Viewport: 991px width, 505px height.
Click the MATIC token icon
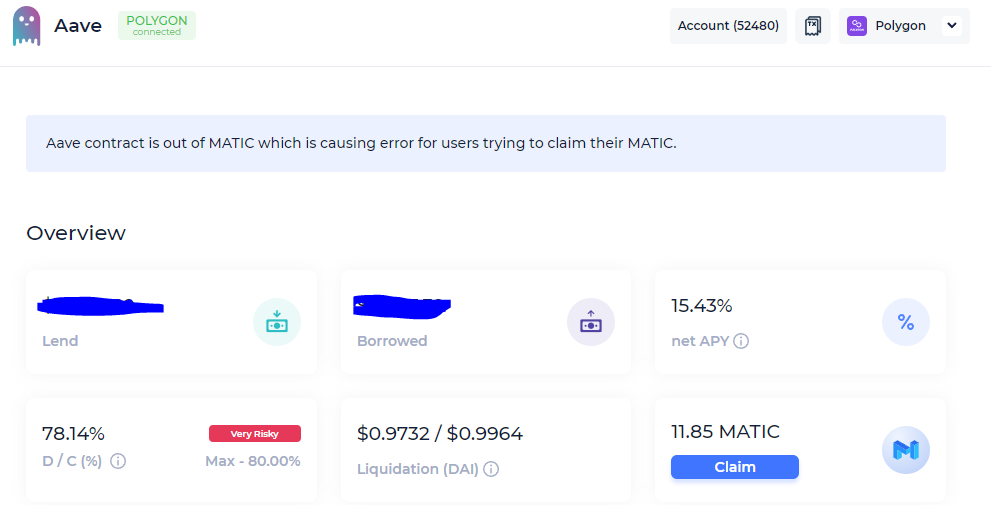905,450
